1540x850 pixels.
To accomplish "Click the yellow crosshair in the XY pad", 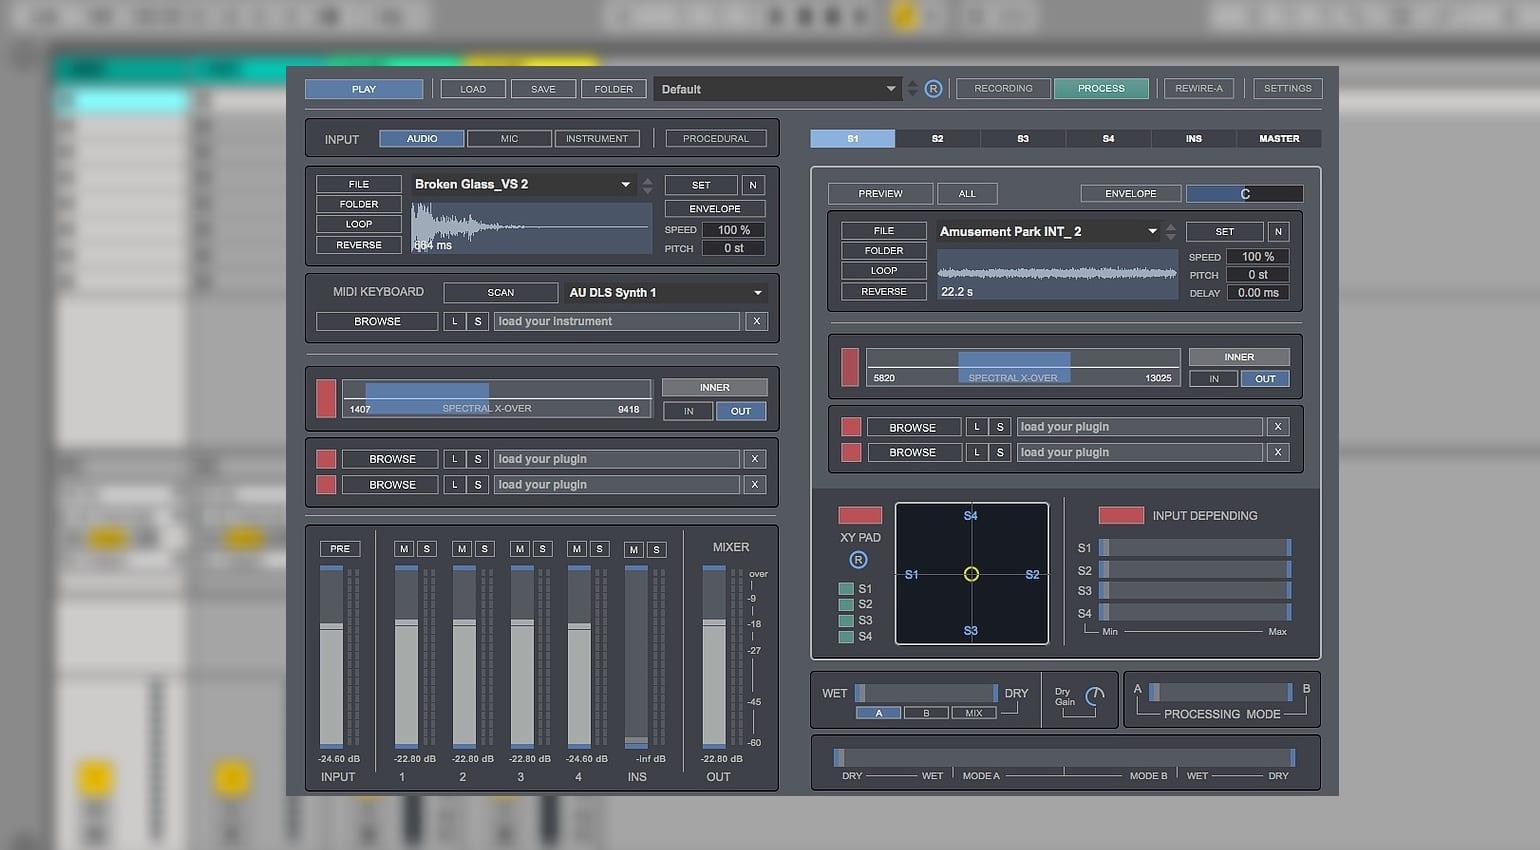I will [971, 574].
